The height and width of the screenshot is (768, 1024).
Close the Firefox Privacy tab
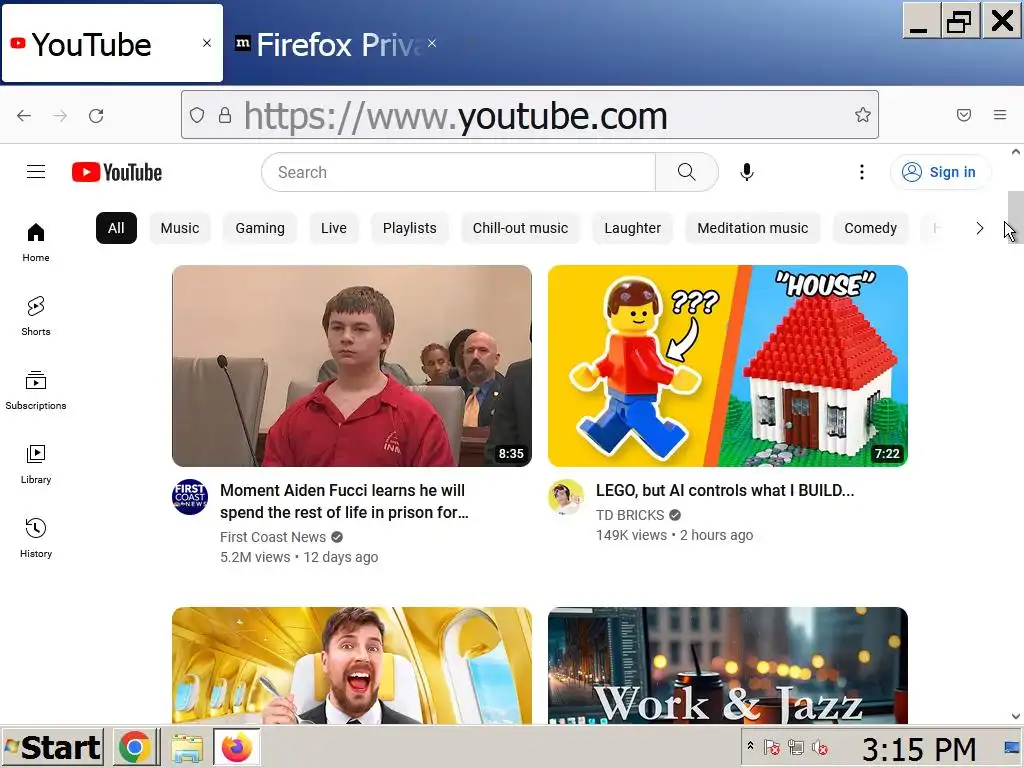tap(432, 43)
